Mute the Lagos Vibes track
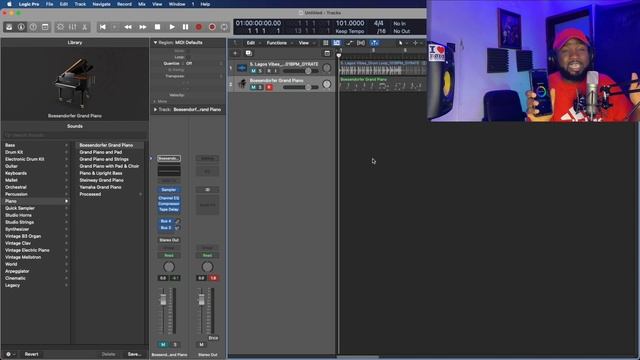This screenshot has width=640, height=360. tap(253, 71)
